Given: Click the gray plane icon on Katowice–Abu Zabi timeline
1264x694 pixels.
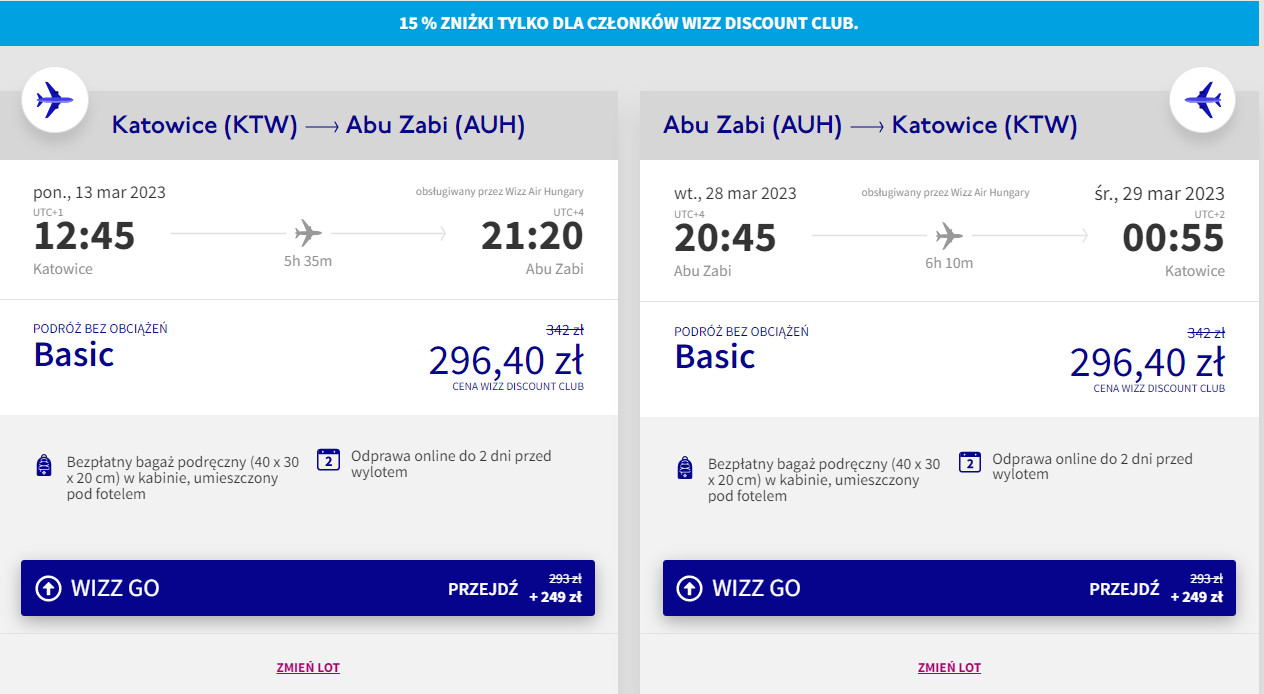Looking at the screenshot, I should (308, 234).
